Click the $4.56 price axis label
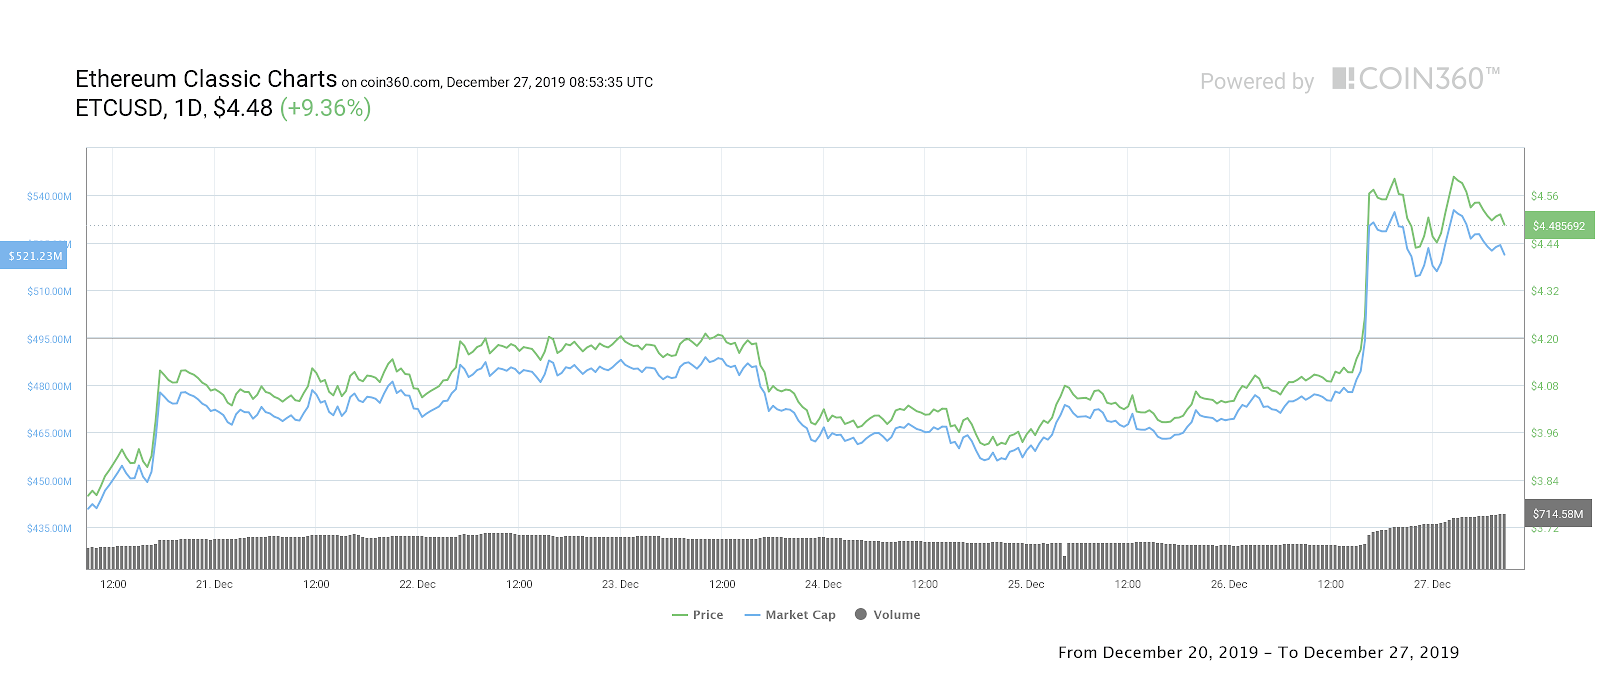Viewport: 1600px width, 700px height. click(1544, 196)
